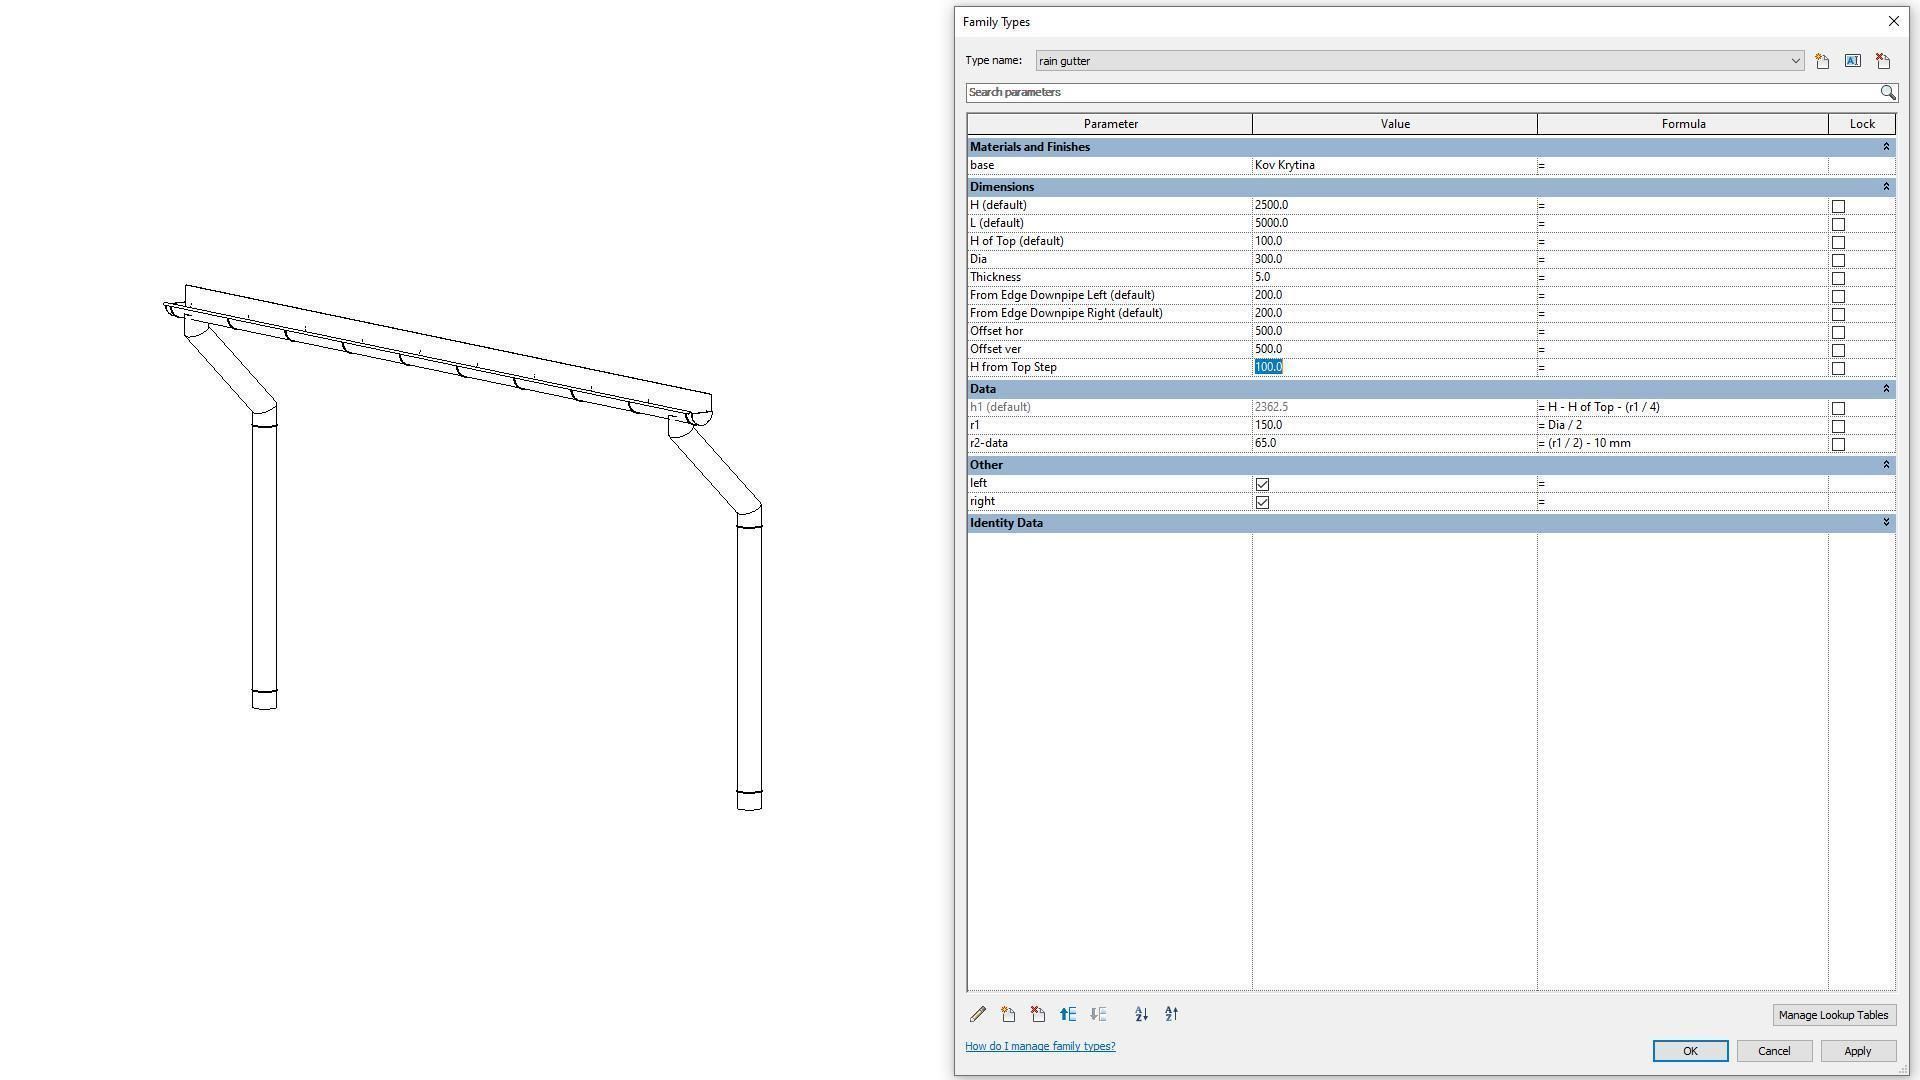Screen dimensions: 1920x1080
Task: Click the search magnifier icon
Action: [1887, 92]
